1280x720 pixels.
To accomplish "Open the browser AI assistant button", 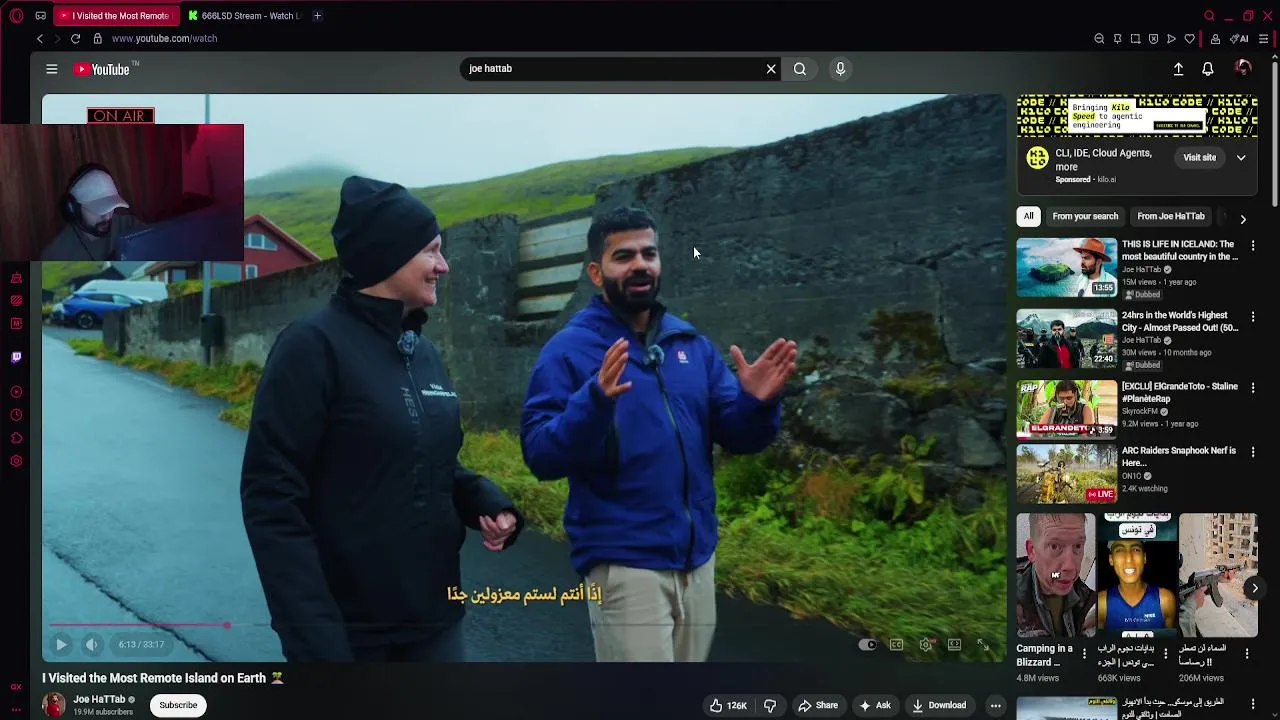I will pos(1240,39).
